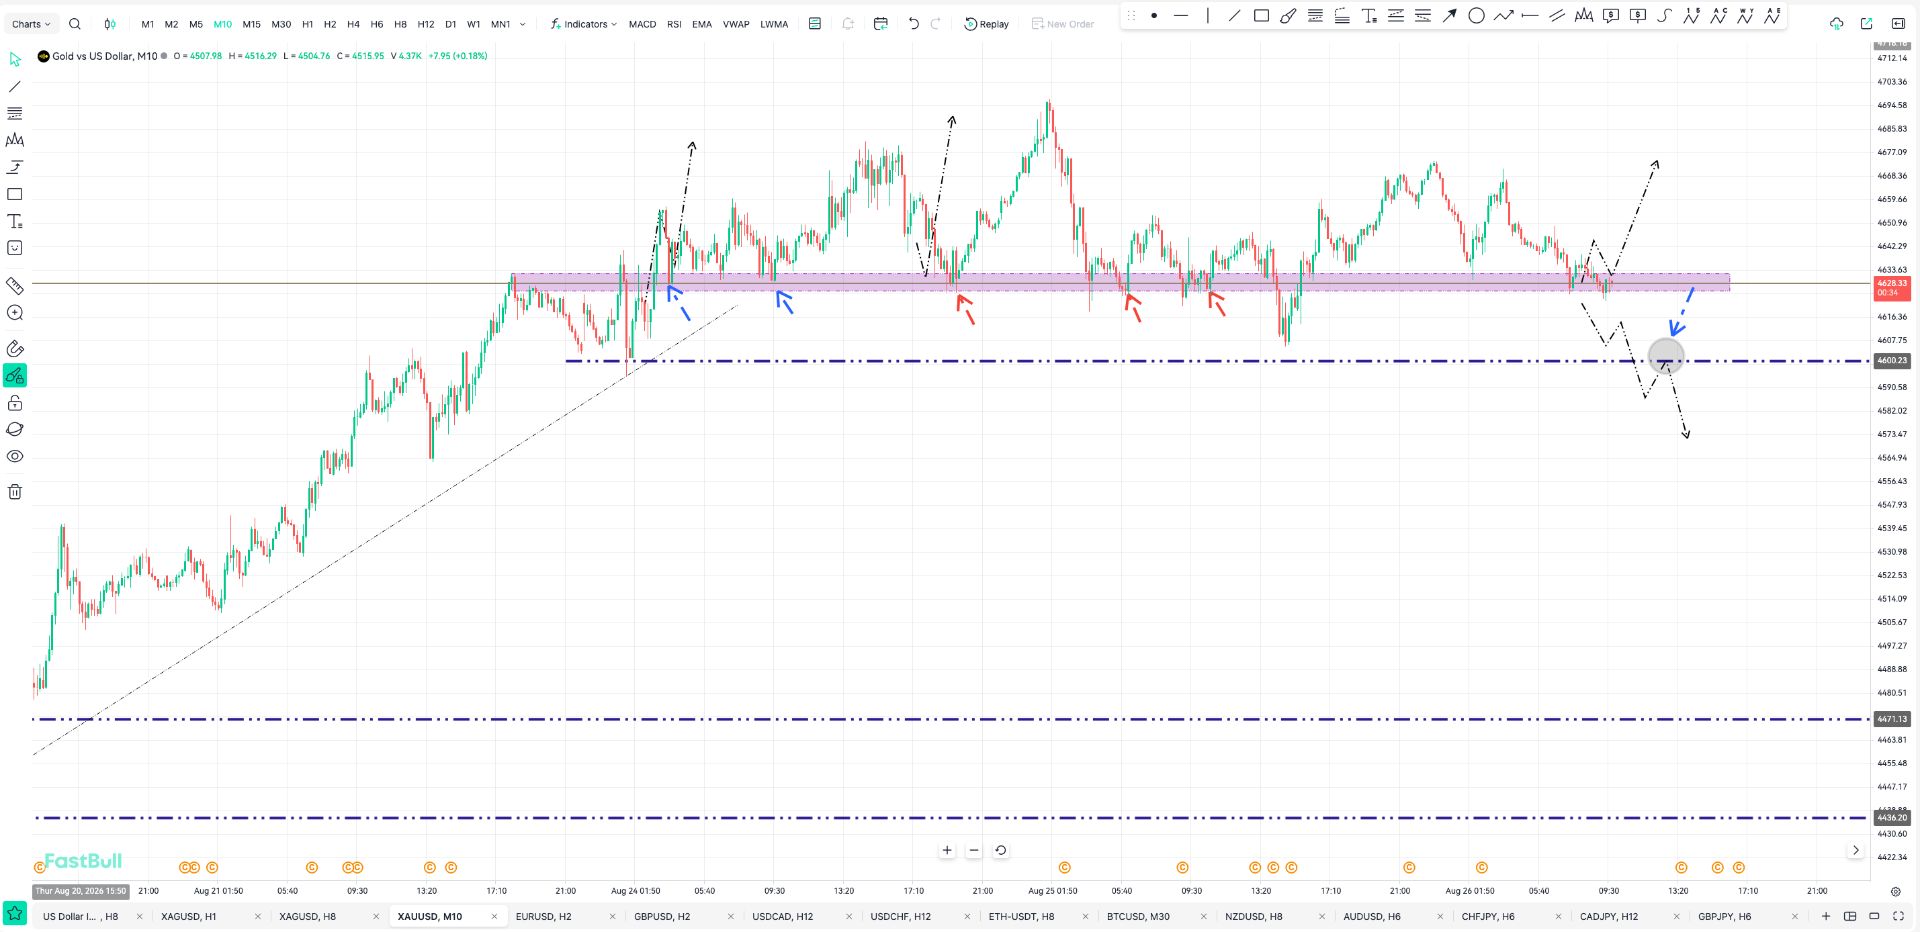Image resolution: width=1920 pixels, height=932 pixels.
Task: Pick the vertical line drawing tool
Action: [x=1207, y=16]
